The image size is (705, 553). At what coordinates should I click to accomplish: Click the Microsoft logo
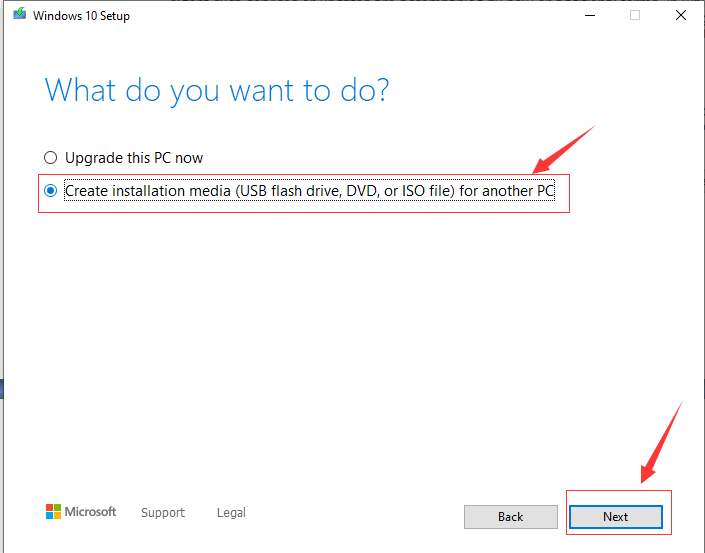(x=81, y=512)
